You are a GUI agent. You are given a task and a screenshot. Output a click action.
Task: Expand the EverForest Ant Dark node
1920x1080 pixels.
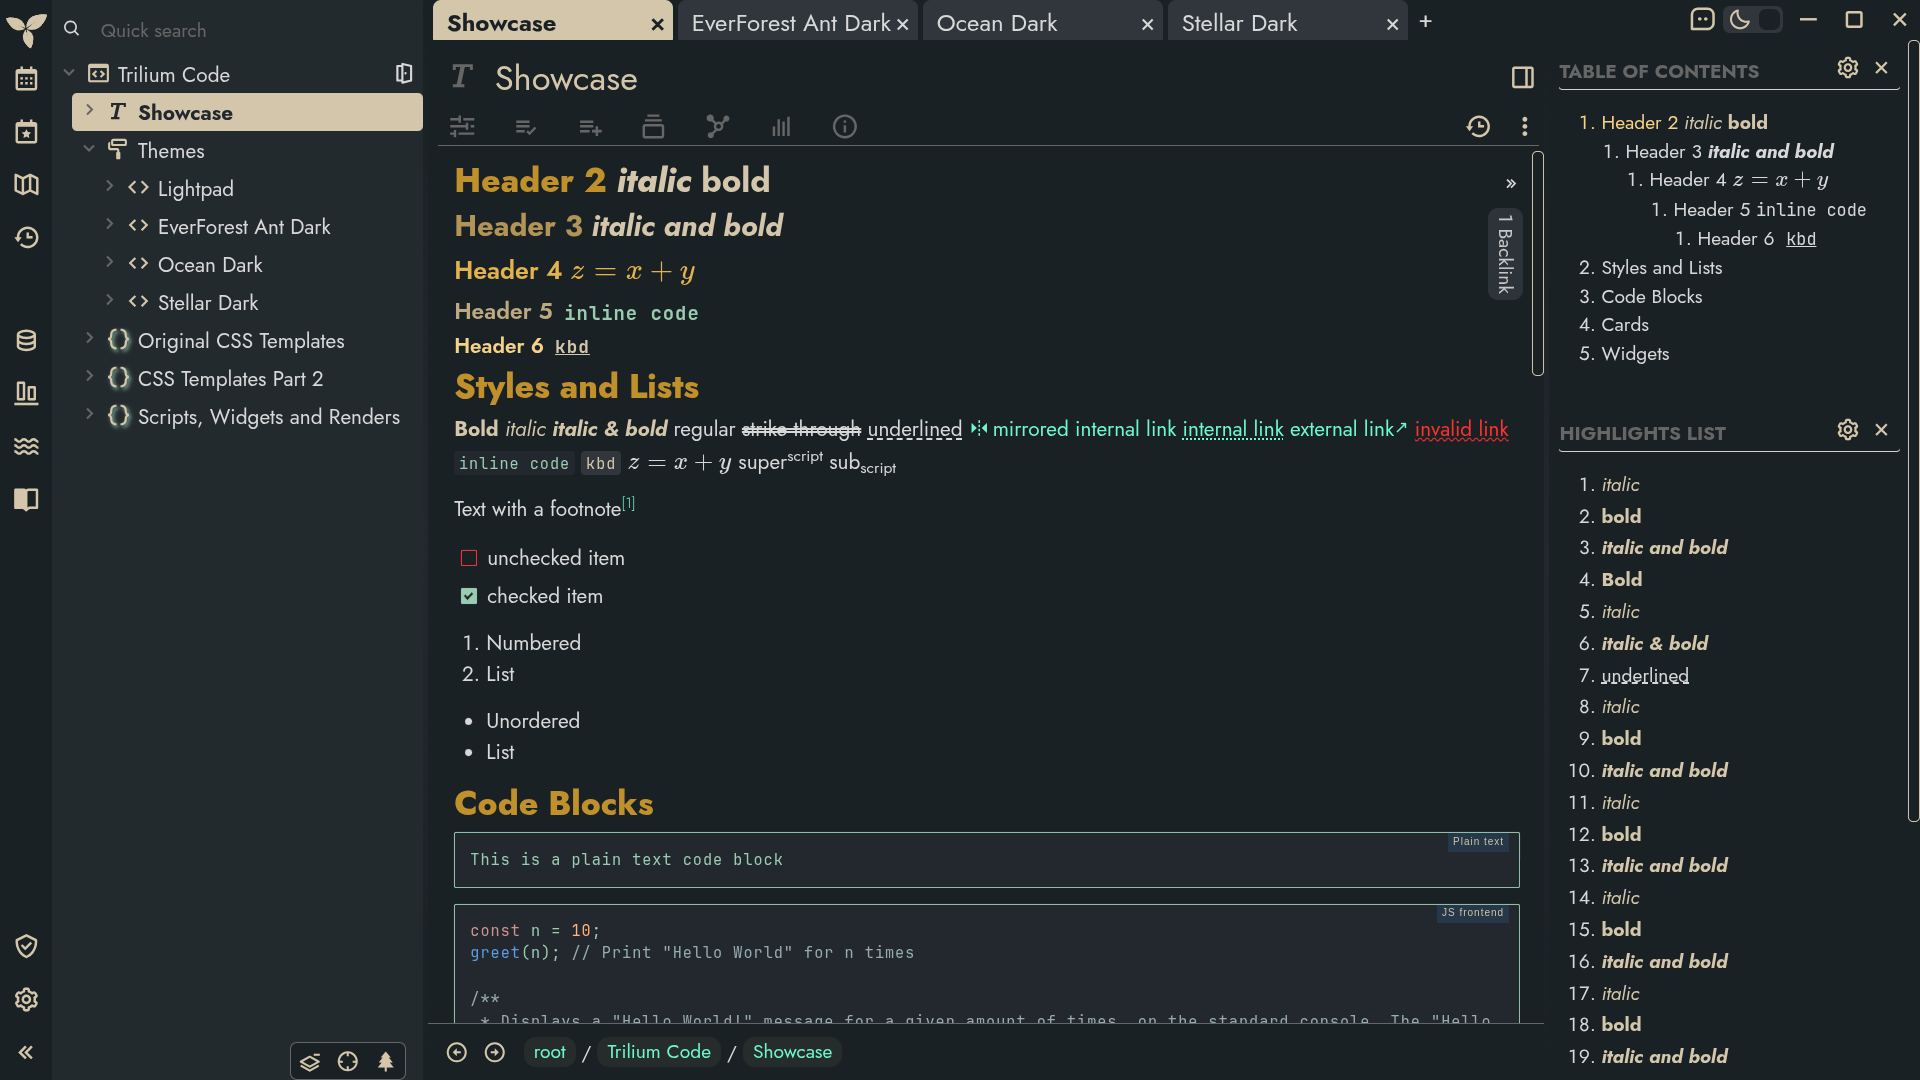pyautogui.click(x=110, y=225)
